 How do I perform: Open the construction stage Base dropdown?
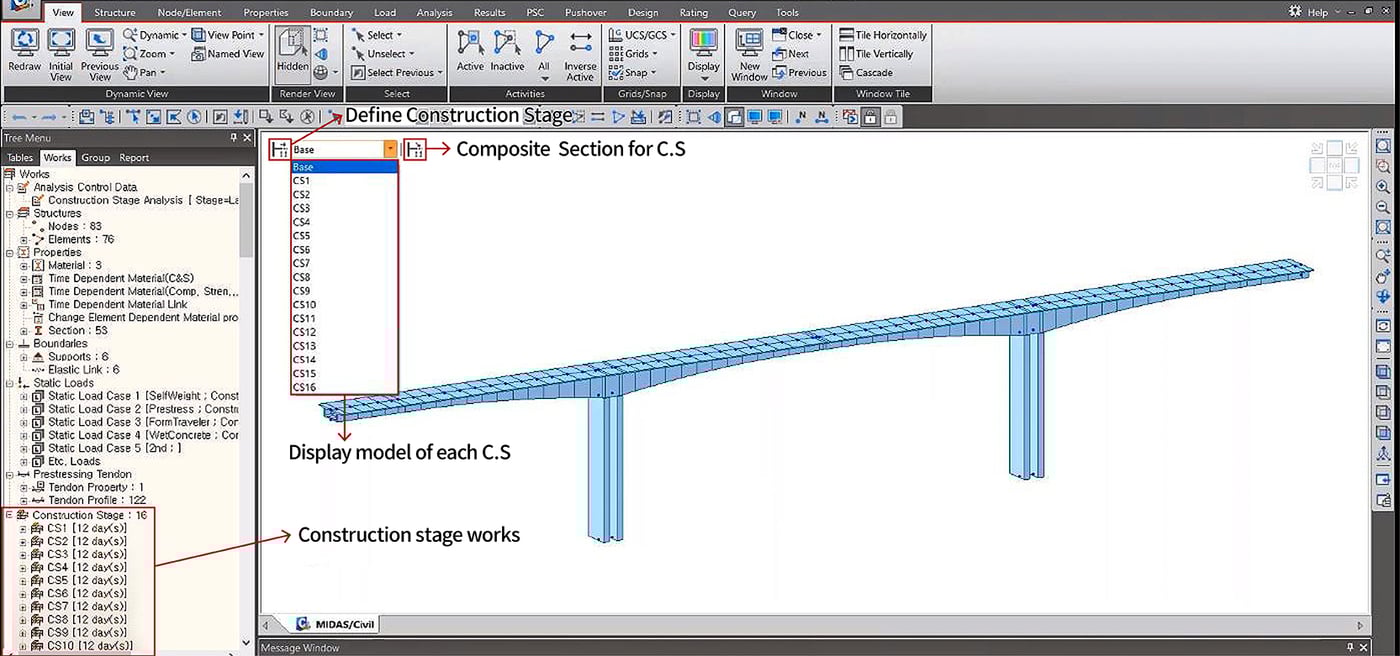click(389, 150)
